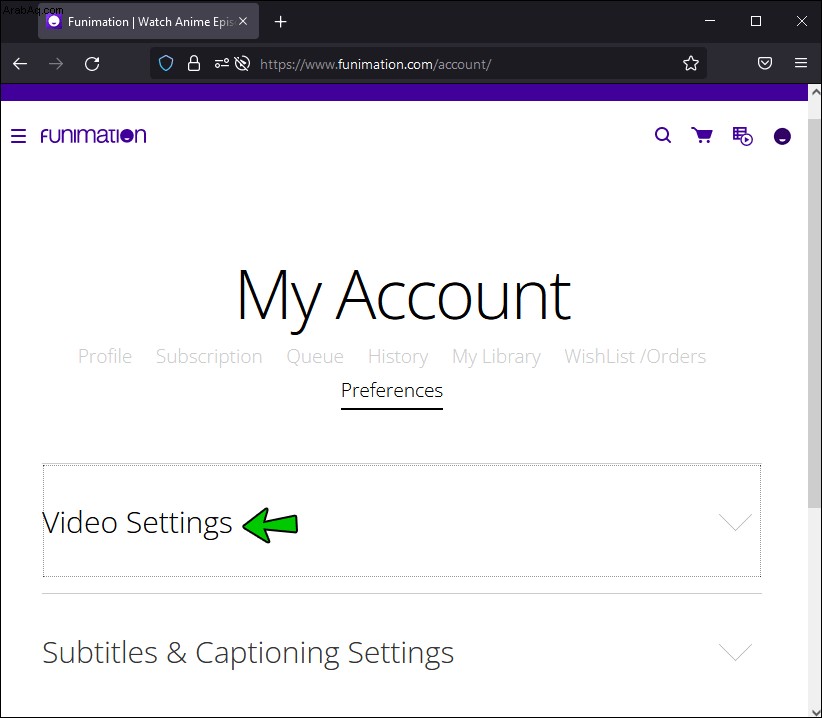Open the shopping cart icon
The image size is (822, 718).
point(702,136)
